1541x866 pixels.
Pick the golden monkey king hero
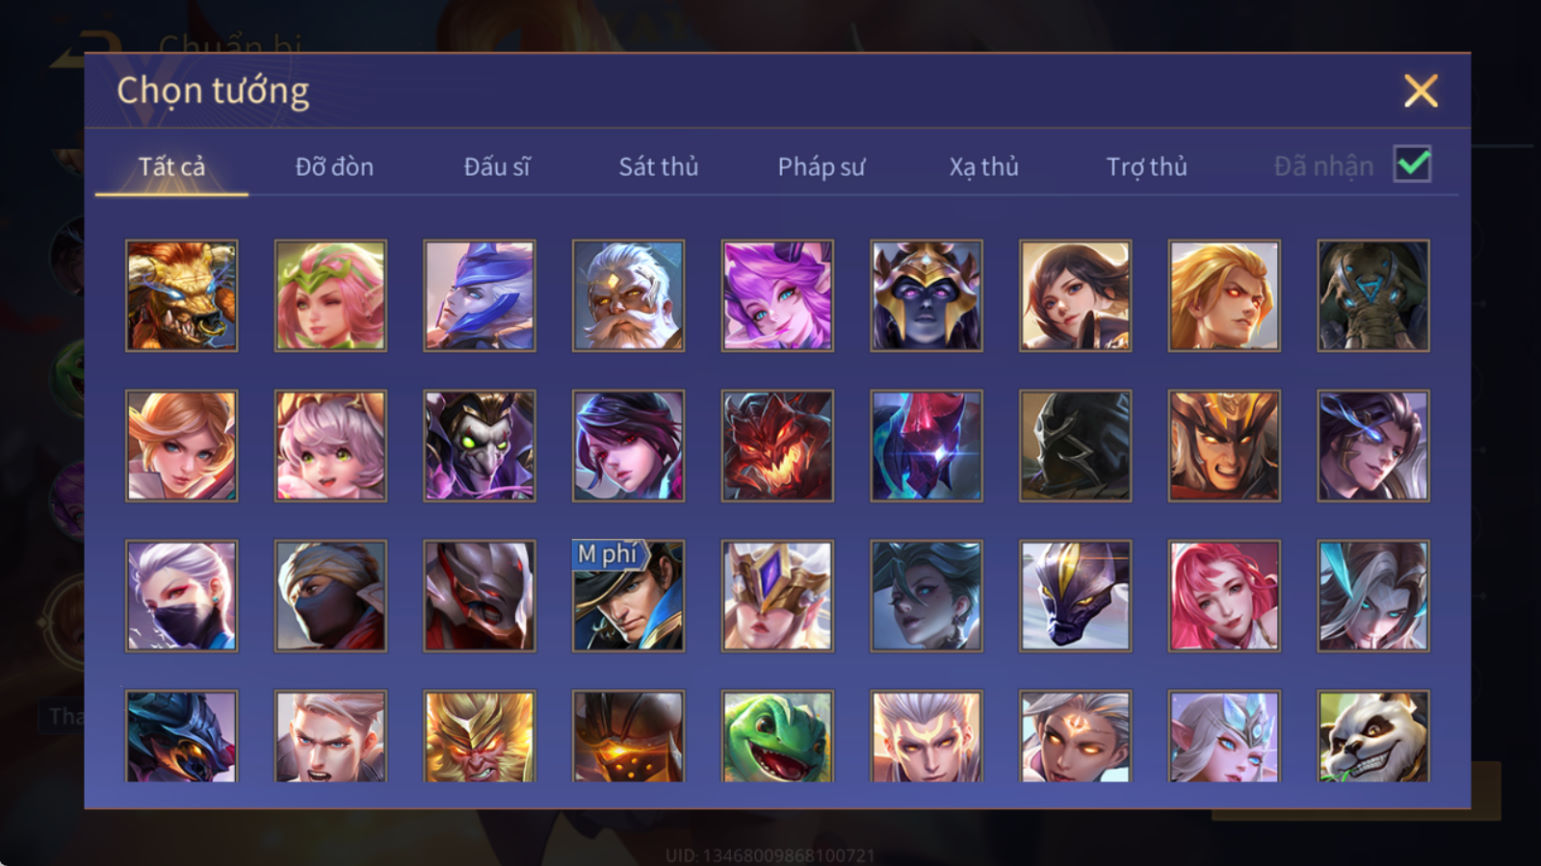[479, 736]
